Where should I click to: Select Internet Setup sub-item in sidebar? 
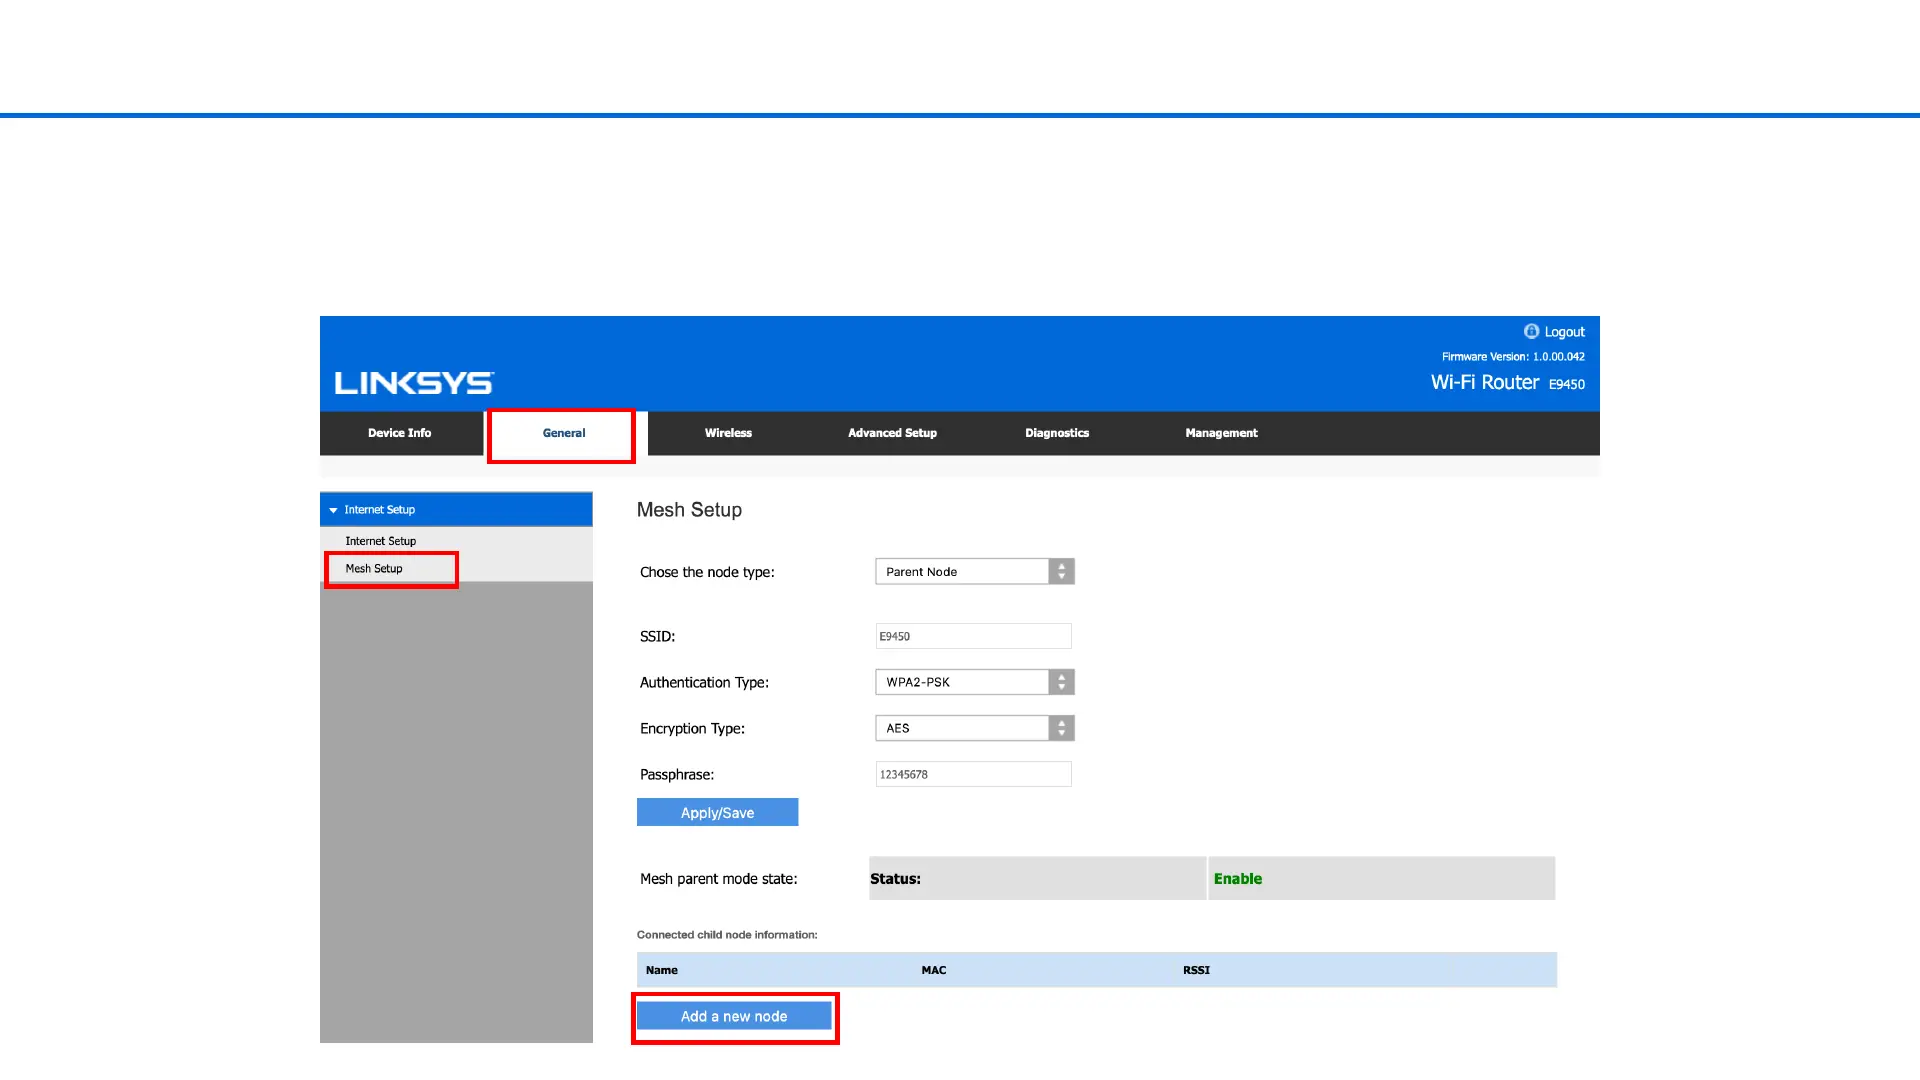[380, 541]
